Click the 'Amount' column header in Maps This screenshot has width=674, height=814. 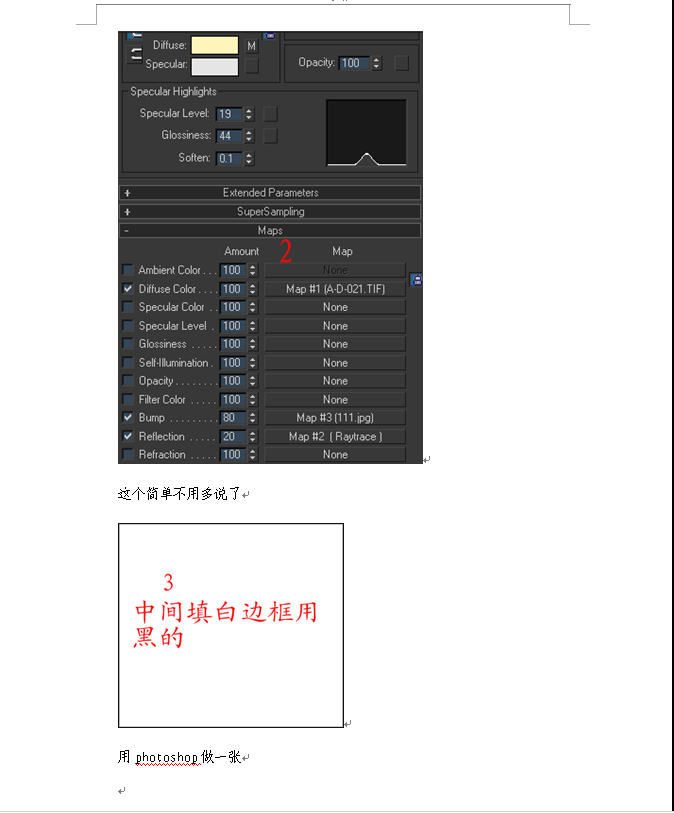tap(241, 251)
